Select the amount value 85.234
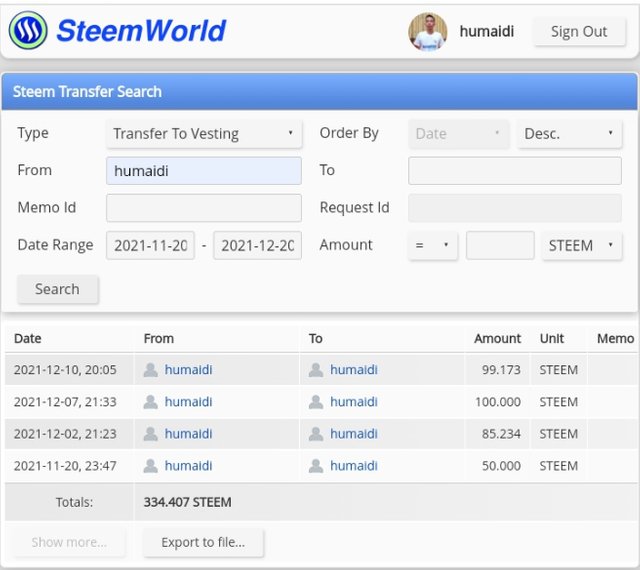 pyautogui.click(x=501, y=434)
